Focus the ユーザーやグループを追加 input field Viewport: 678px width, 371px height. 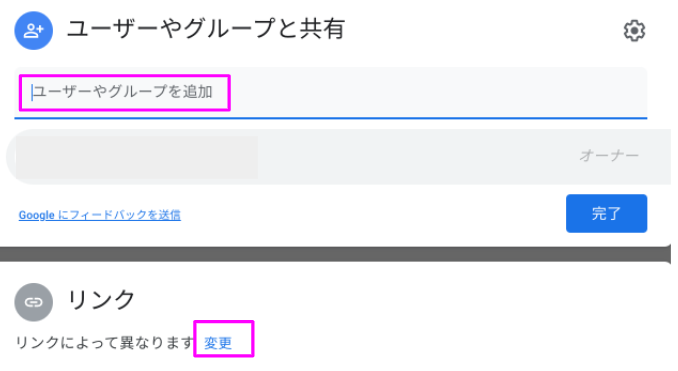click(331, 92)
